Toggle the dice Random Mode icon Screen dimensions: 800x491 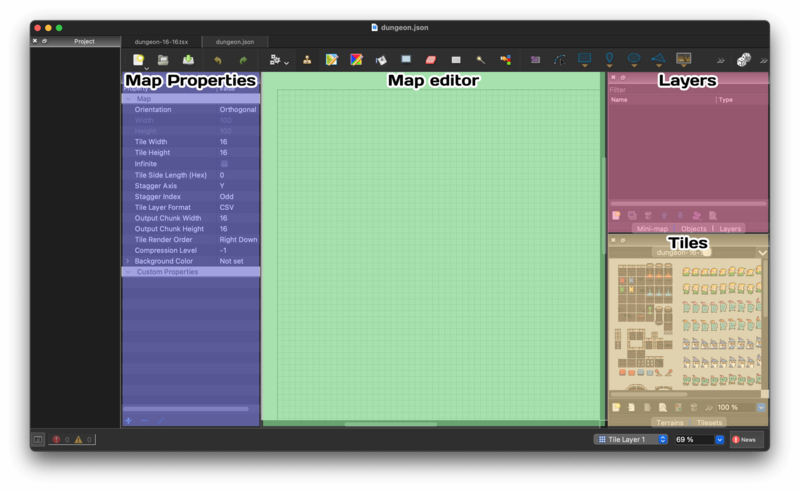click(744, 60)
